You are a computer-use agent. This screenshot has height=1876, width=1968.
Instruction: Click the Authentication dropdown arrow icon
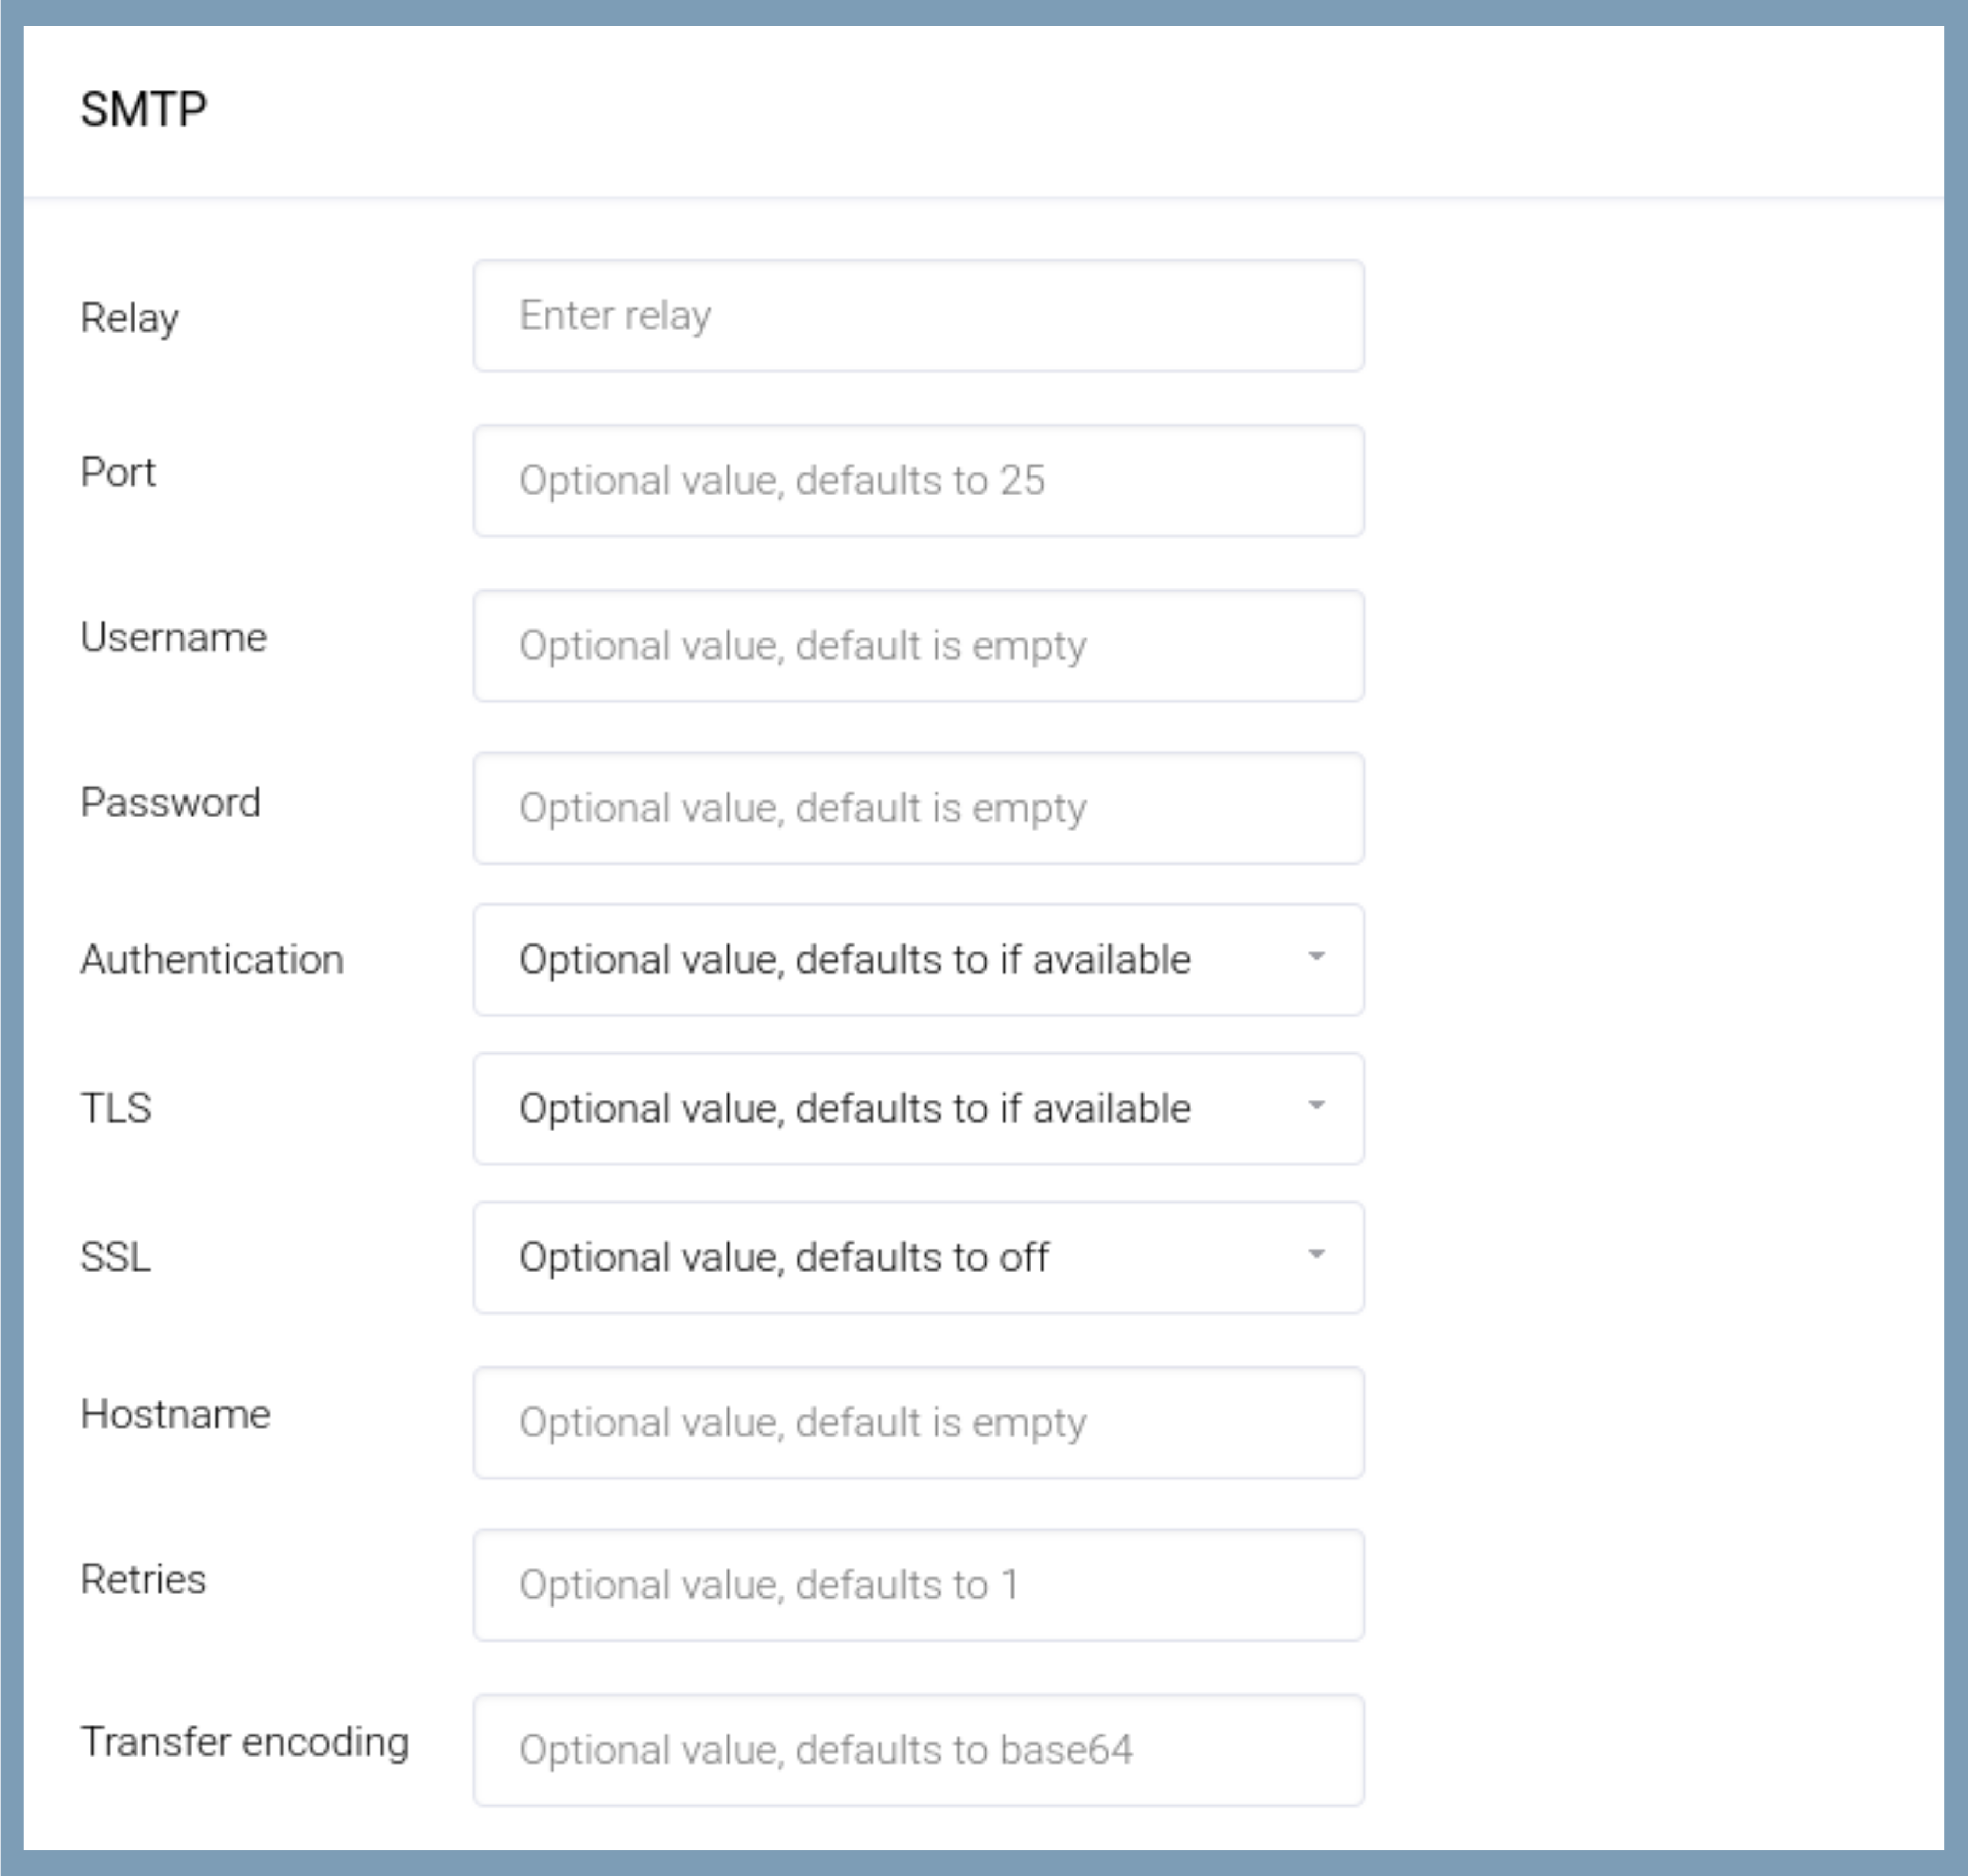point(1317,957)
